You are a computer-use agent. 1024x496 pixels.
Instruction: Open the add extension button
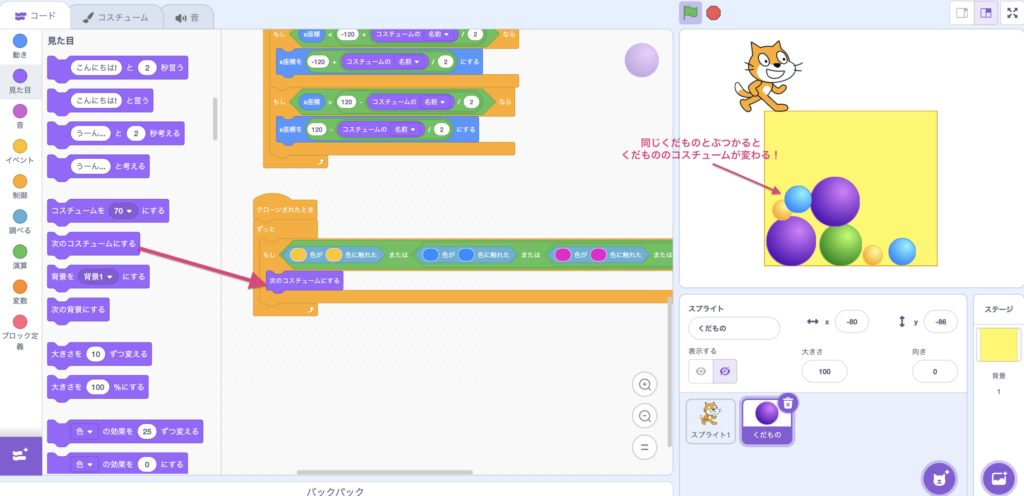click(x=20, y=455)
